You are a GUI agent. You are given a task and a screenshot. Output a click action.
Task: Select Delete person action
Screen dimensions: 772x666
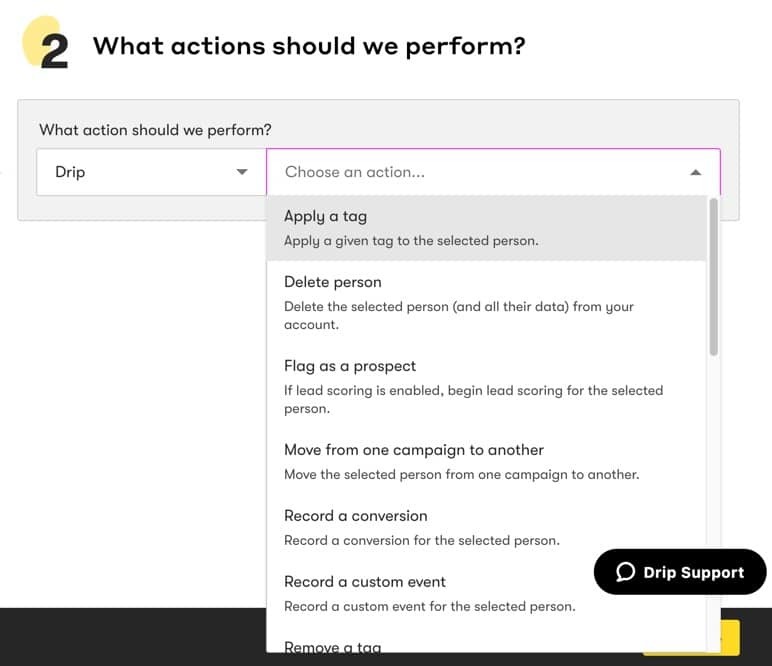click(486, 303)
